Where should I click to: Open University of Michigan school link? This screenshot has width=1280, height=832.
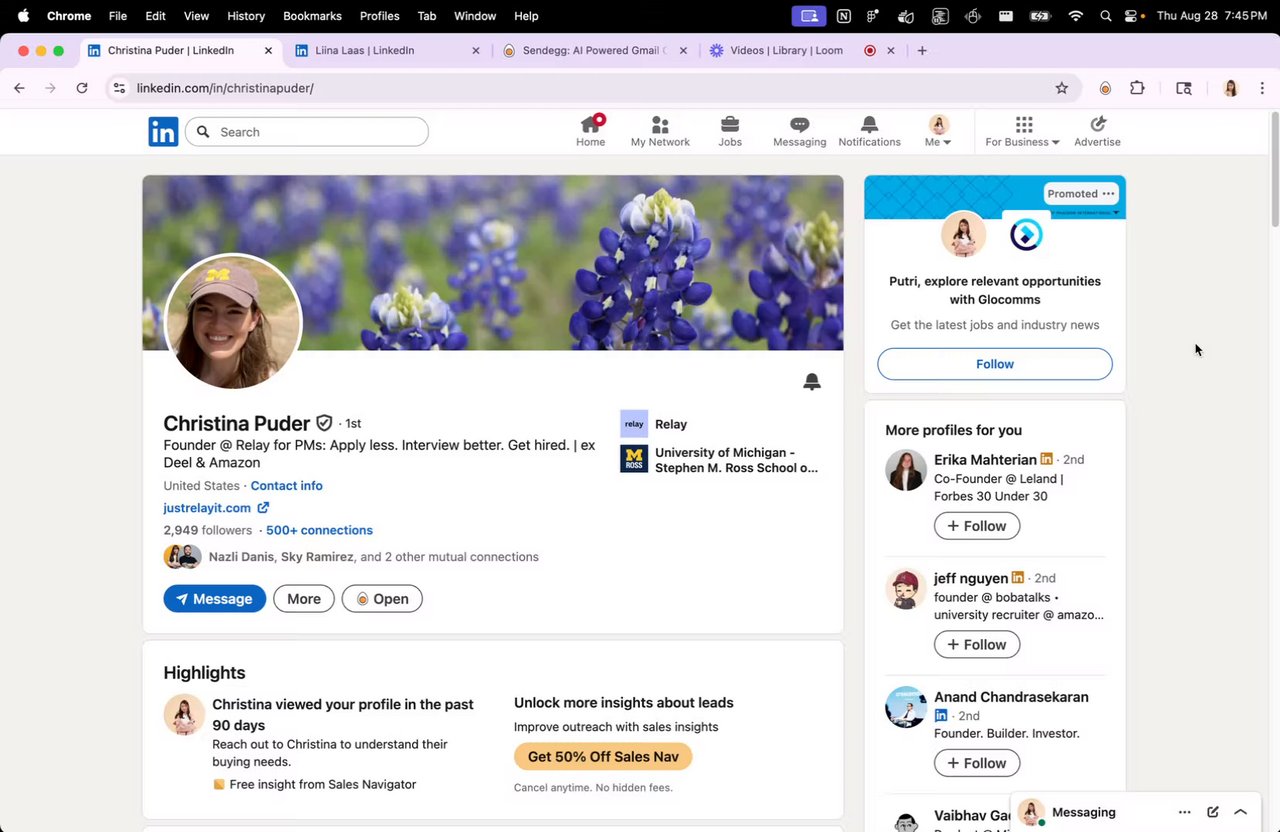[720, 460]
